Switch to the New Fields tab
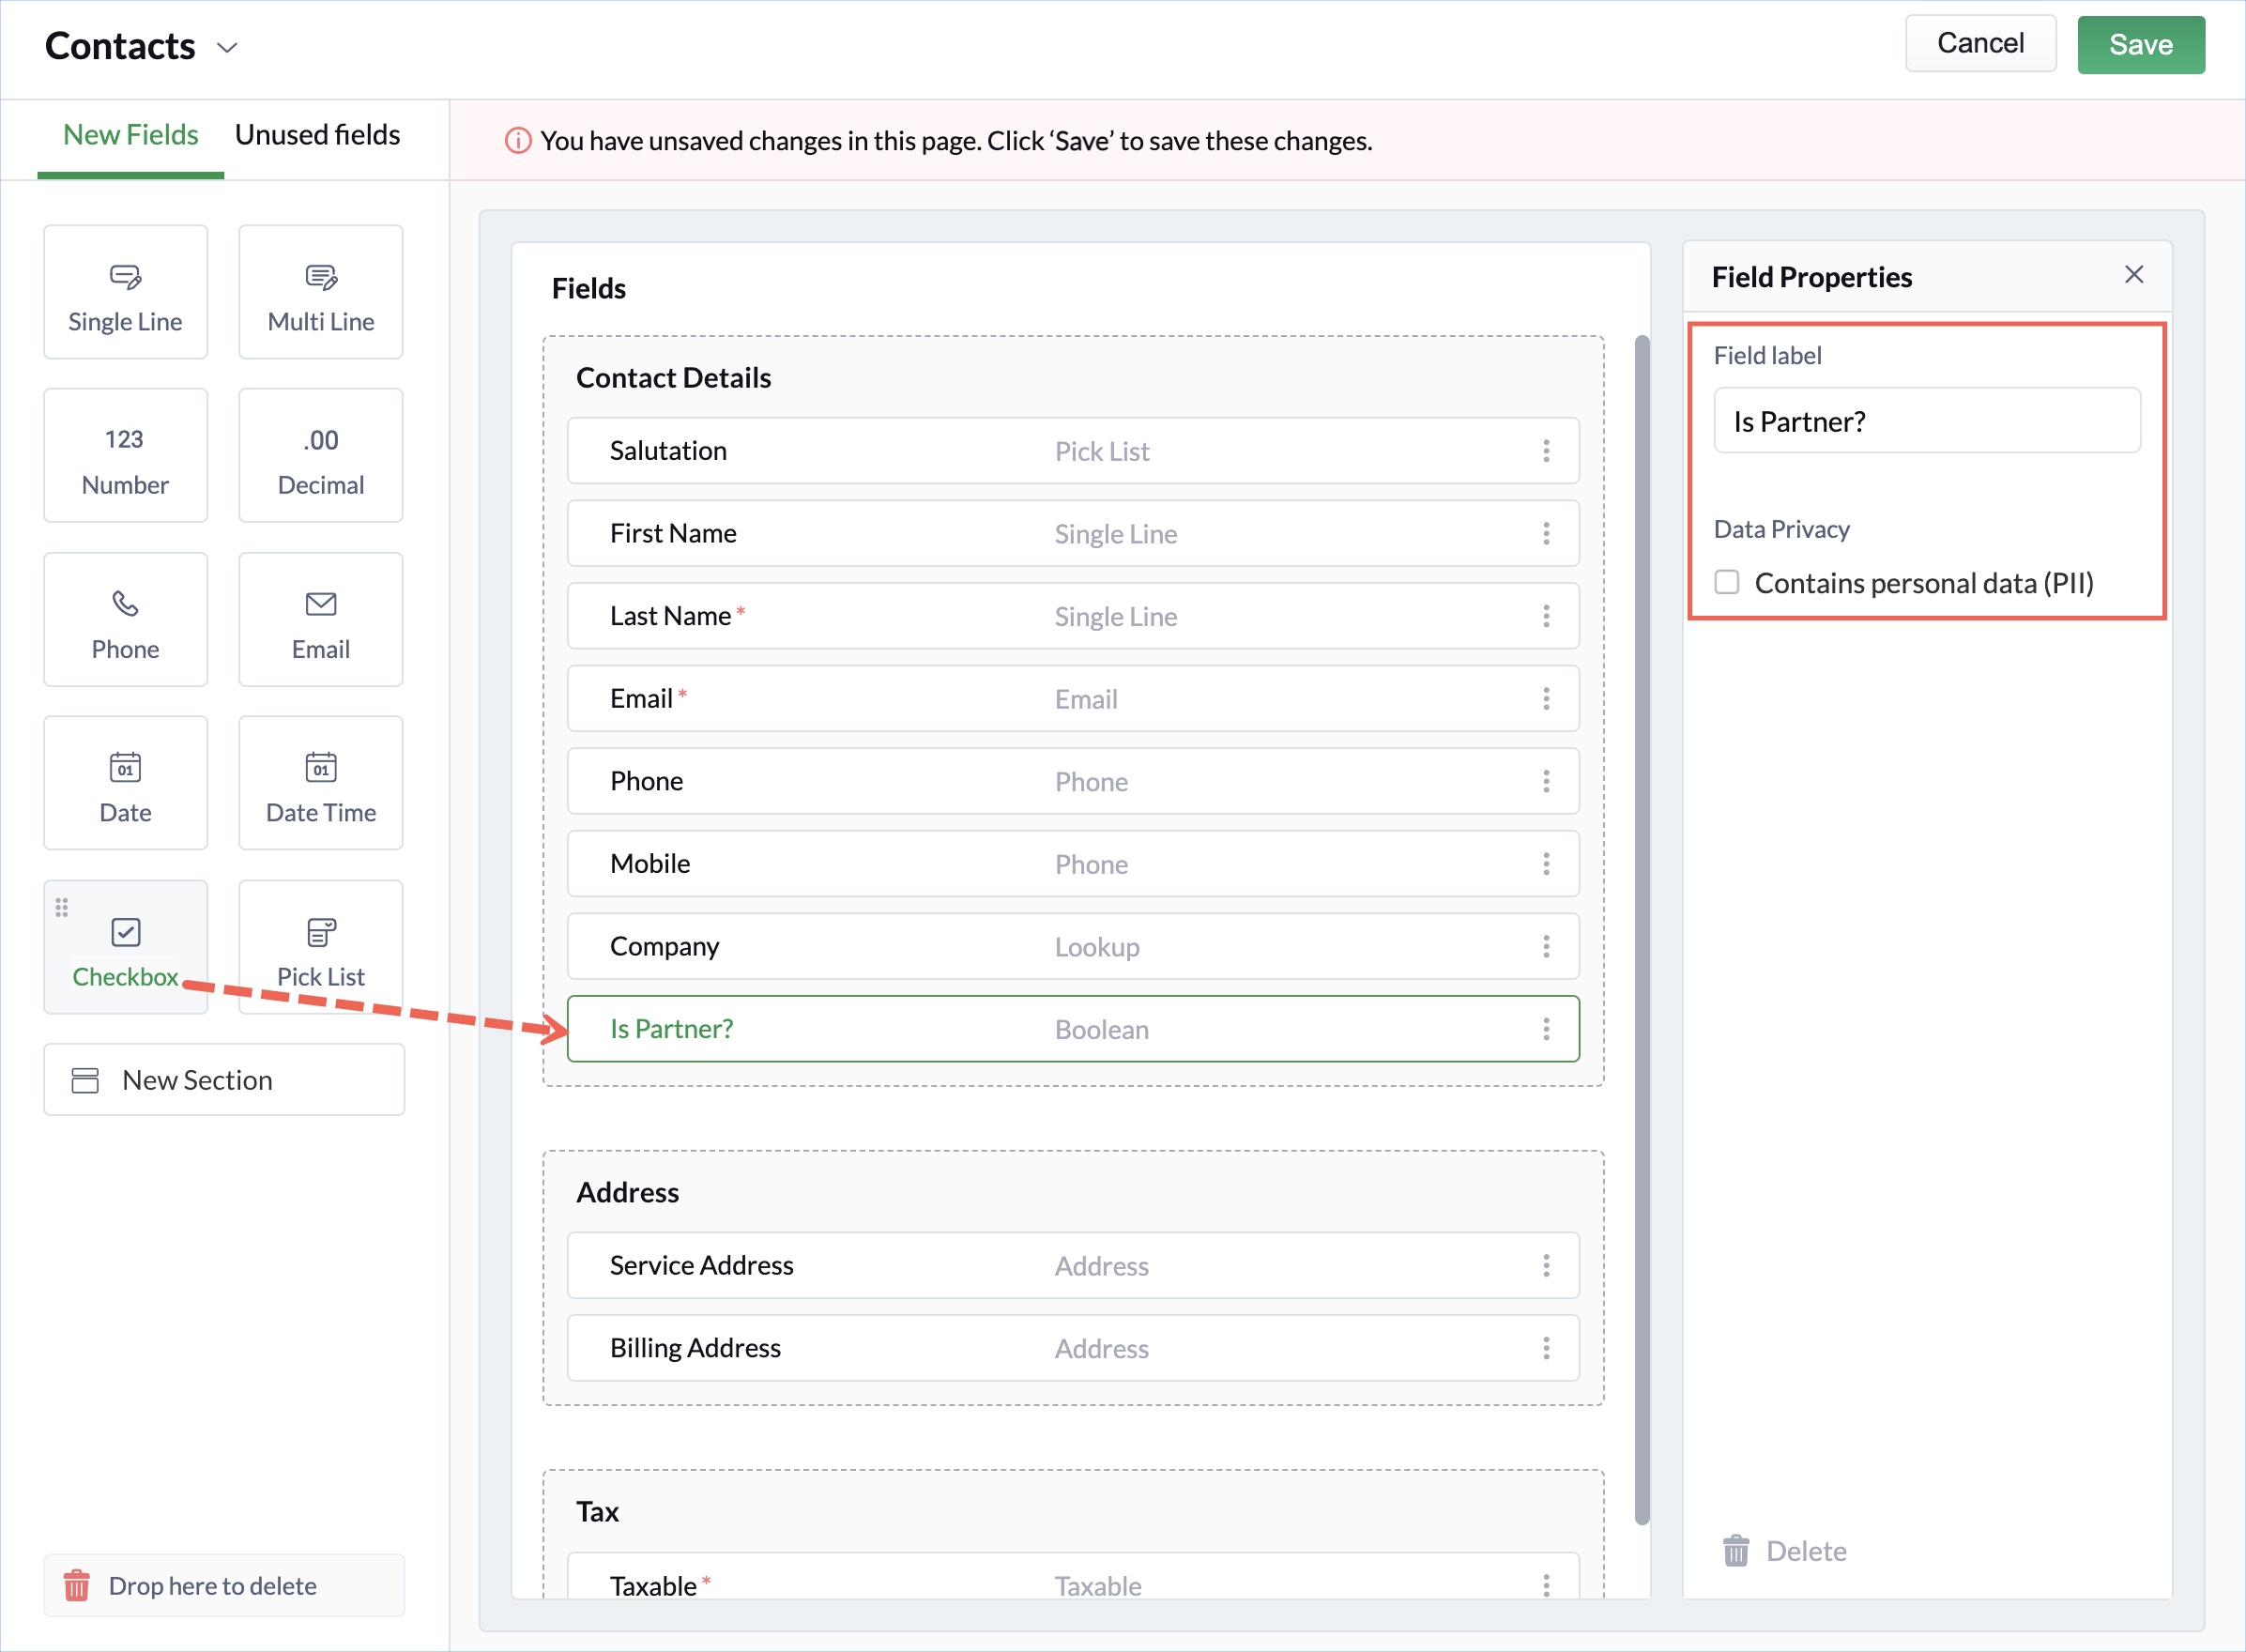Screen dimensions: 2246x1652 (x=130, y=135)
